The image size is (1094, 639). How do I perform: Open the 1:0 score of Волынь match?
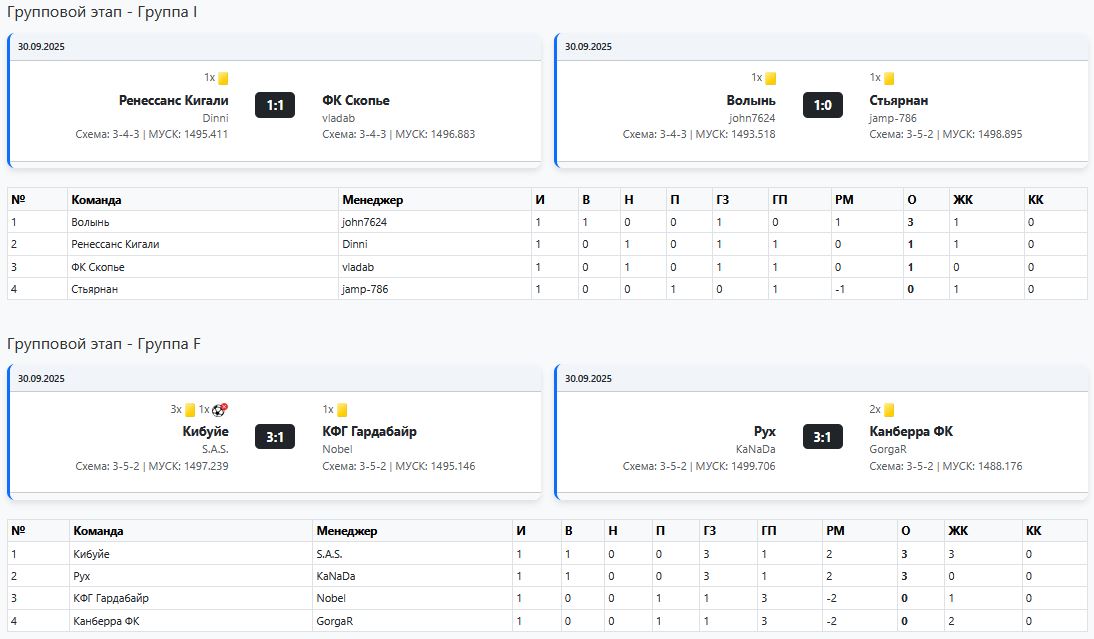(822, 105)
